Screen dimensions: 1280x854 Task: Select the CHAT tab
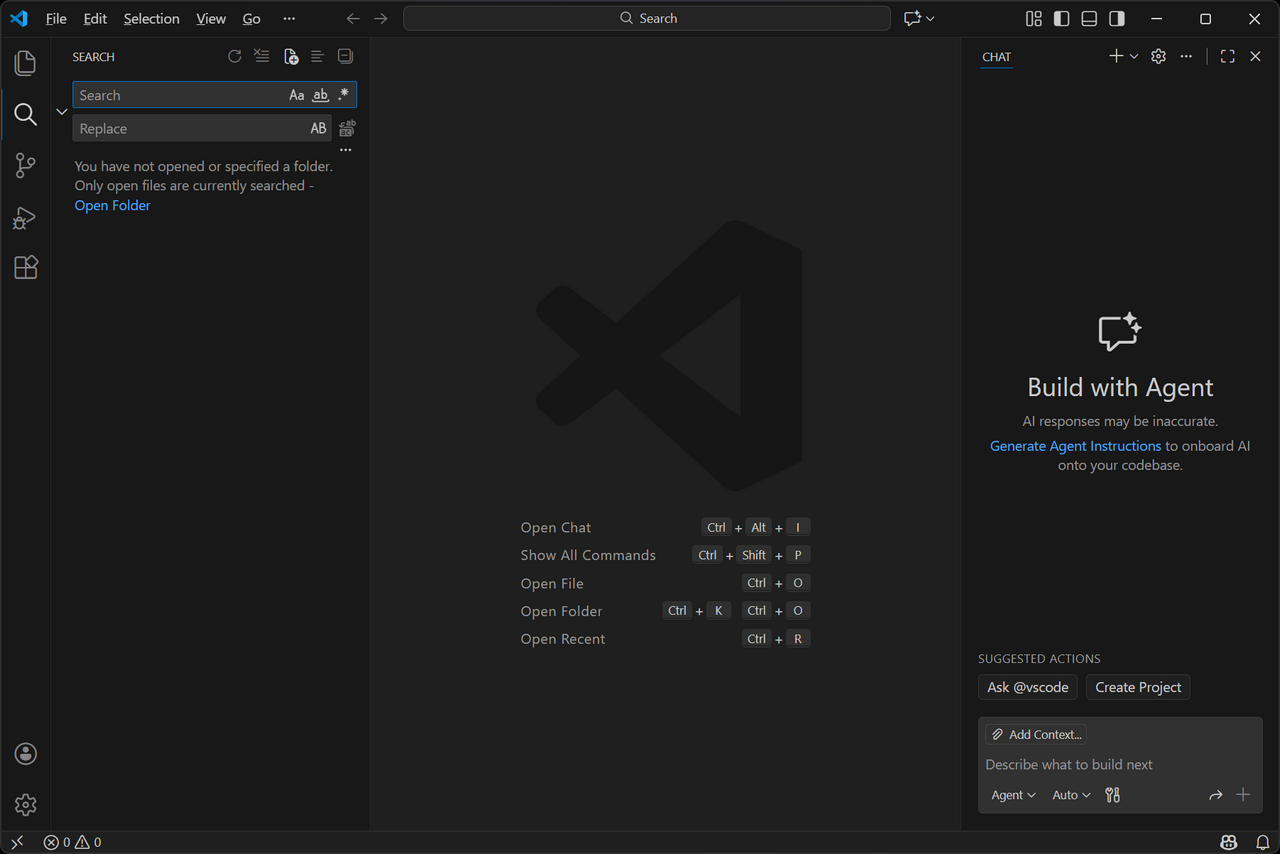[997, 57]
